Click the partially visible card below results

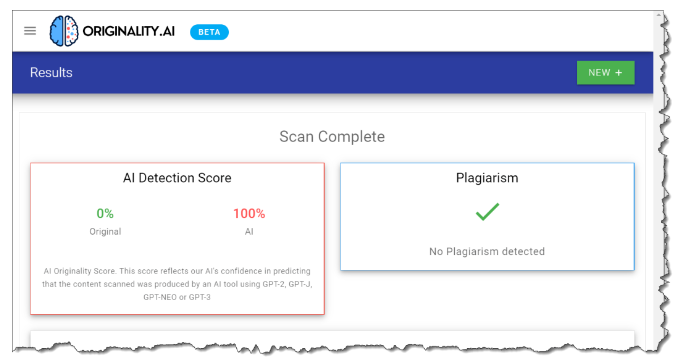point(332,338)
